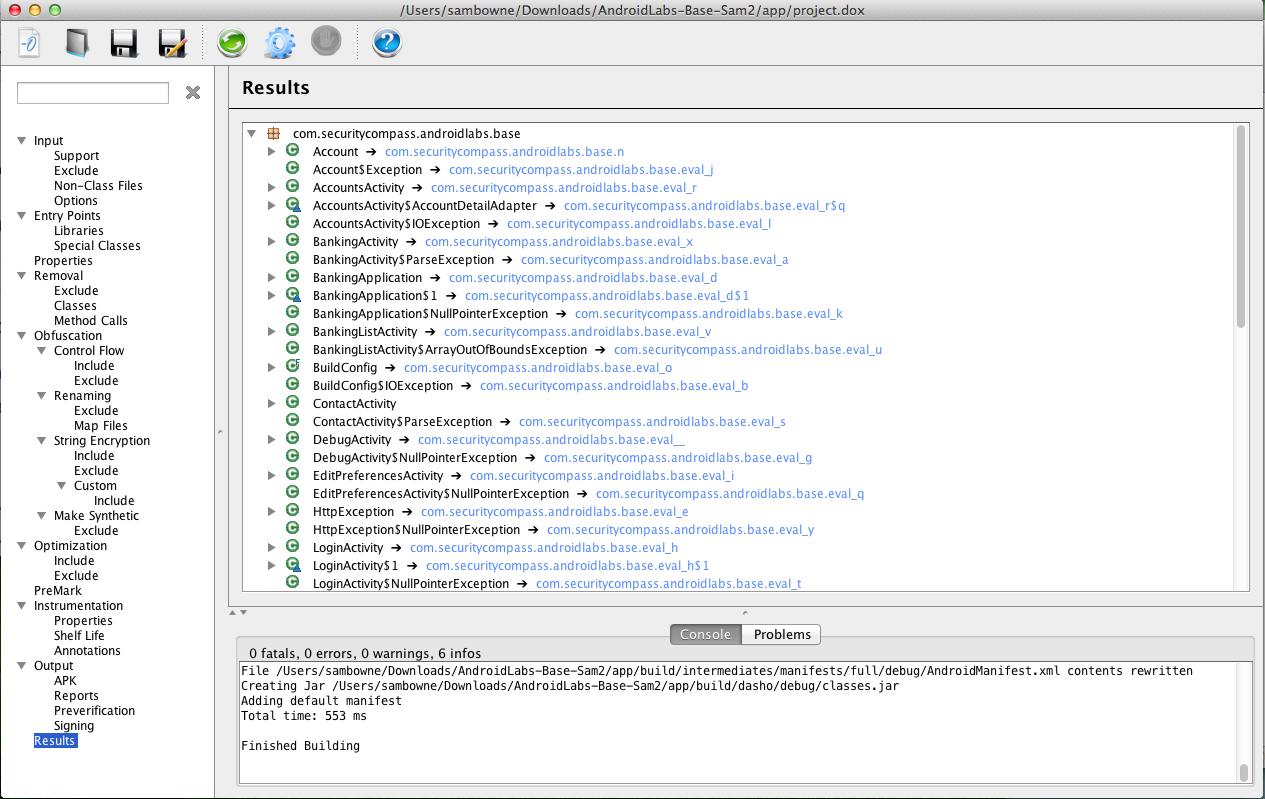1265x799 pixels.
Task: Click the 'Finished Building' console line
Action: click(300, 746)
